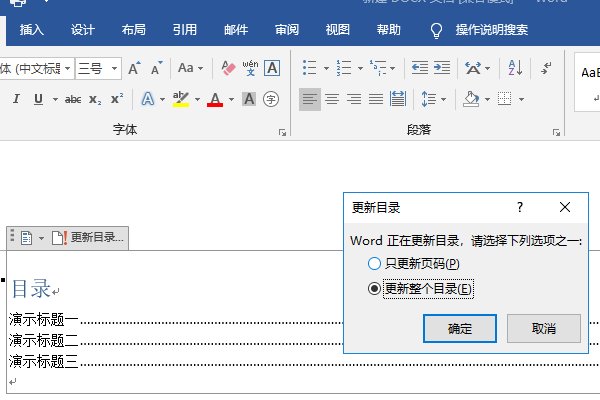Apply numbered list
The image size is (600, 400).
coord(344,68)
